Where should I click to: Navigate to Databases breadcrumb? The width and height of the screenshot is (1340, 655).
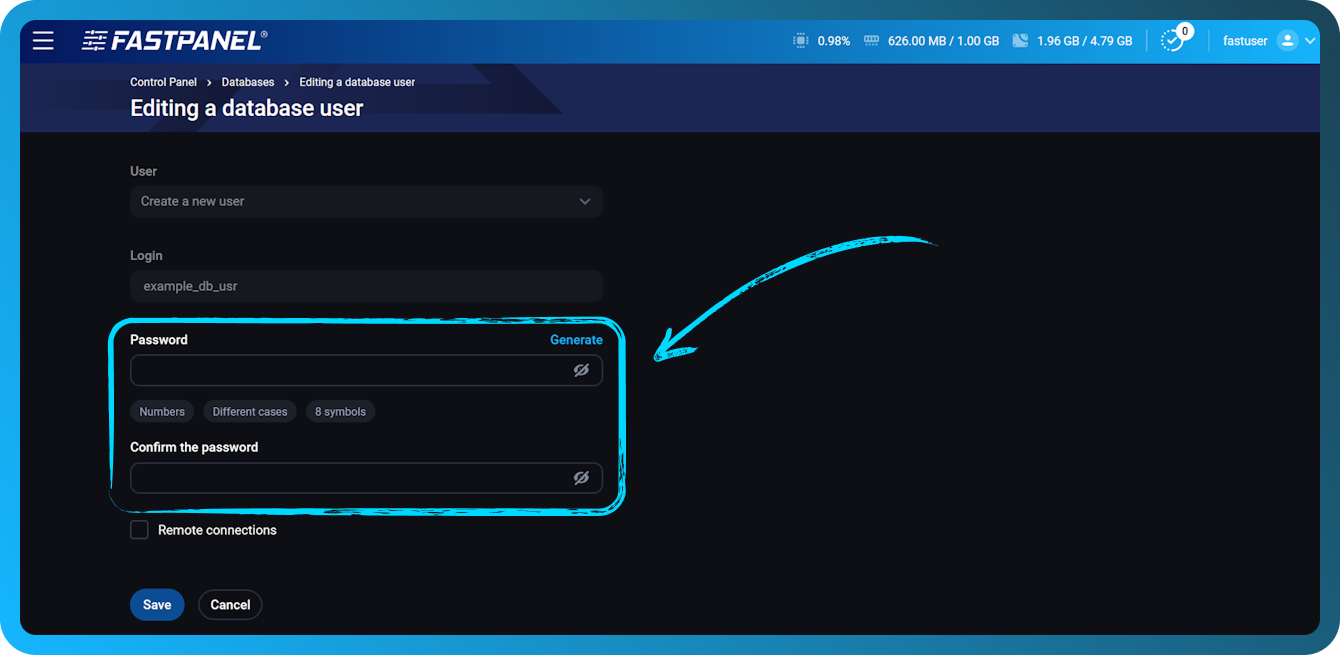[x=247, y=82]
